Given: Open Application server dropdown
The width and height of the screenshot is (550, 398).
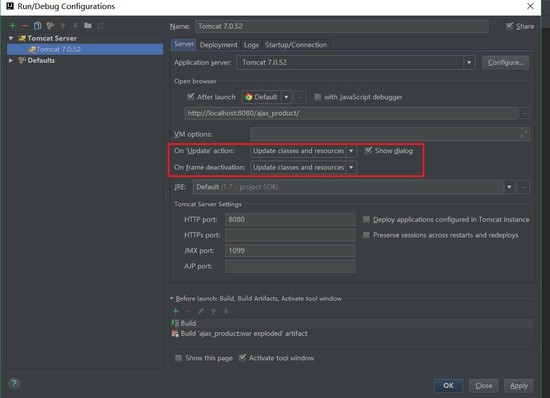Looking at the screenshot, I should coord(469,63).
